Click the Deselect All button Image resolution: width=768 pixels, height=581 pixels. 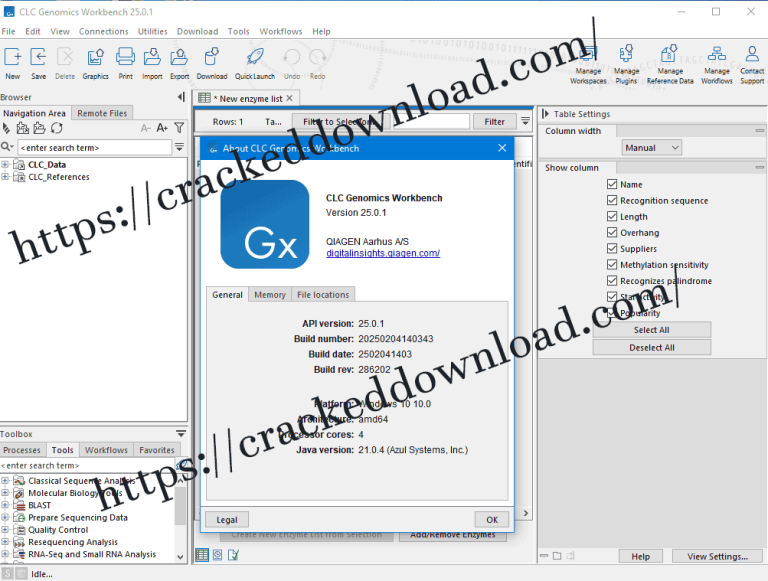[651, 347]
